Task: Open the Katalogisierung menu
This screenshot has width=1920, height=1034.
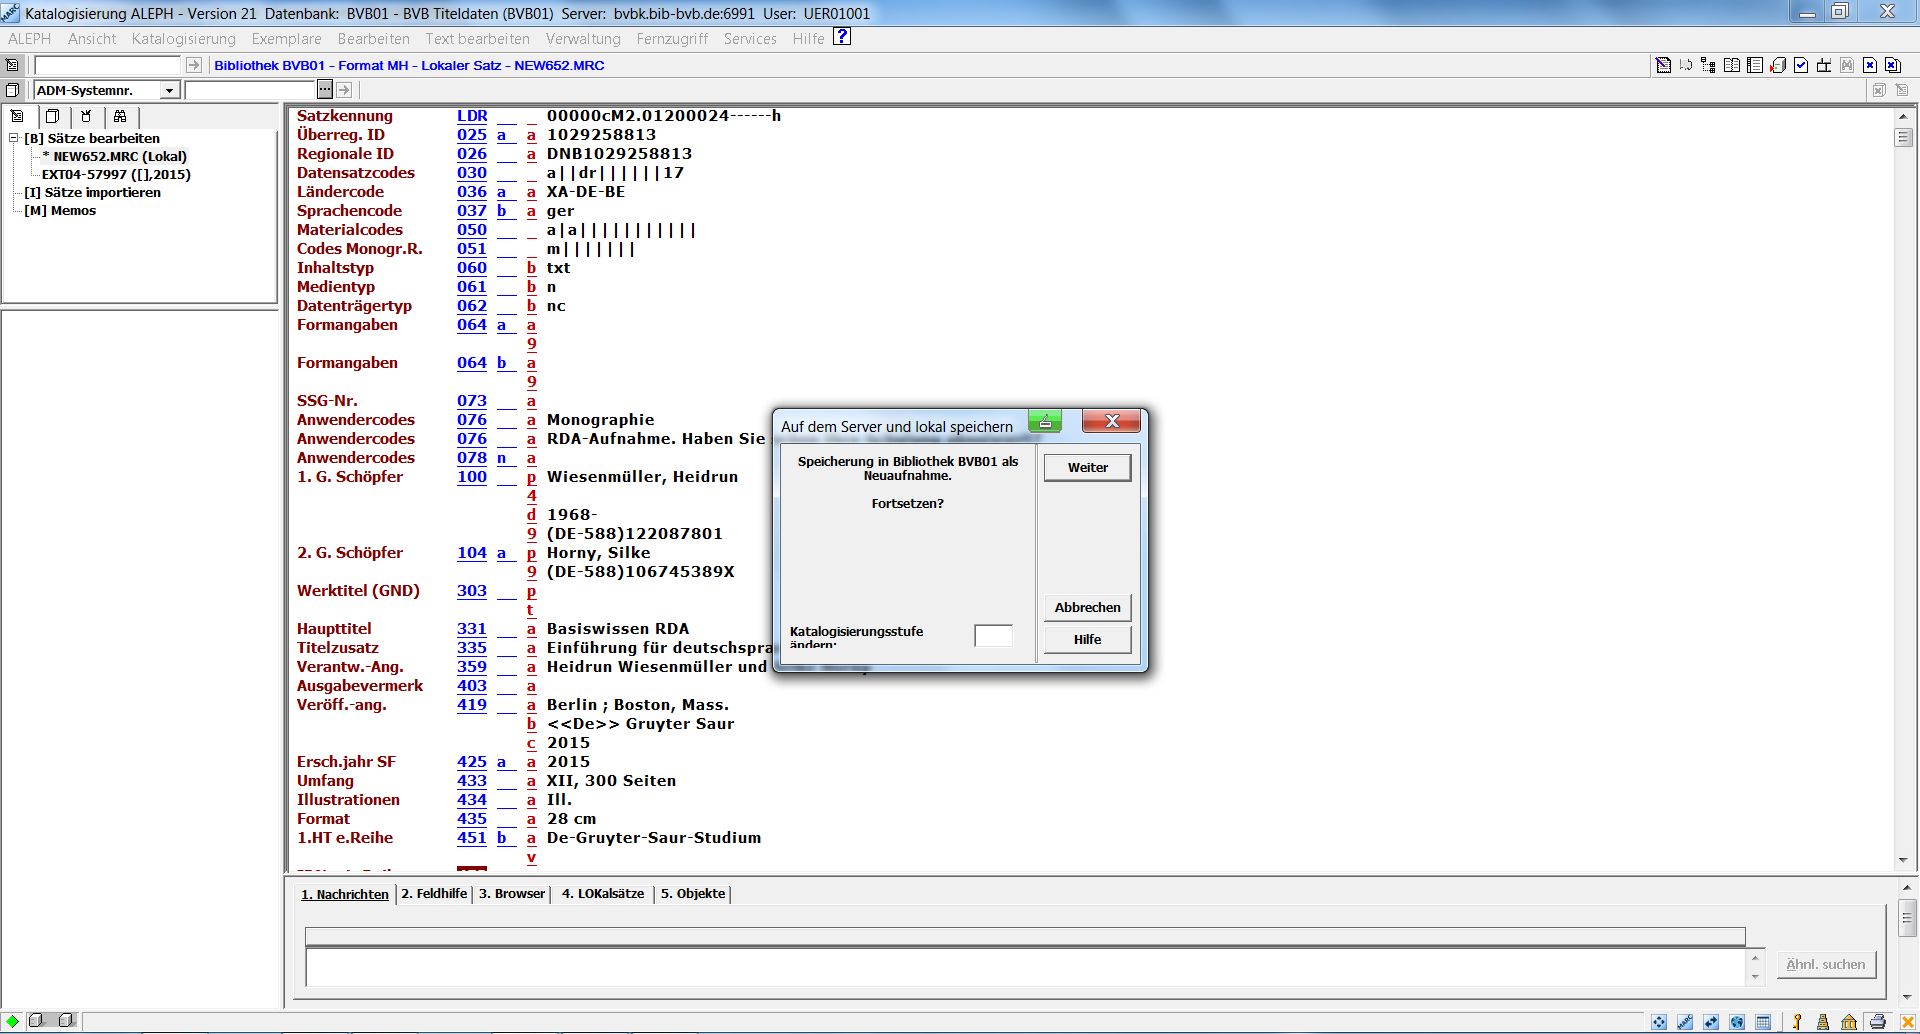Action: 184,39
